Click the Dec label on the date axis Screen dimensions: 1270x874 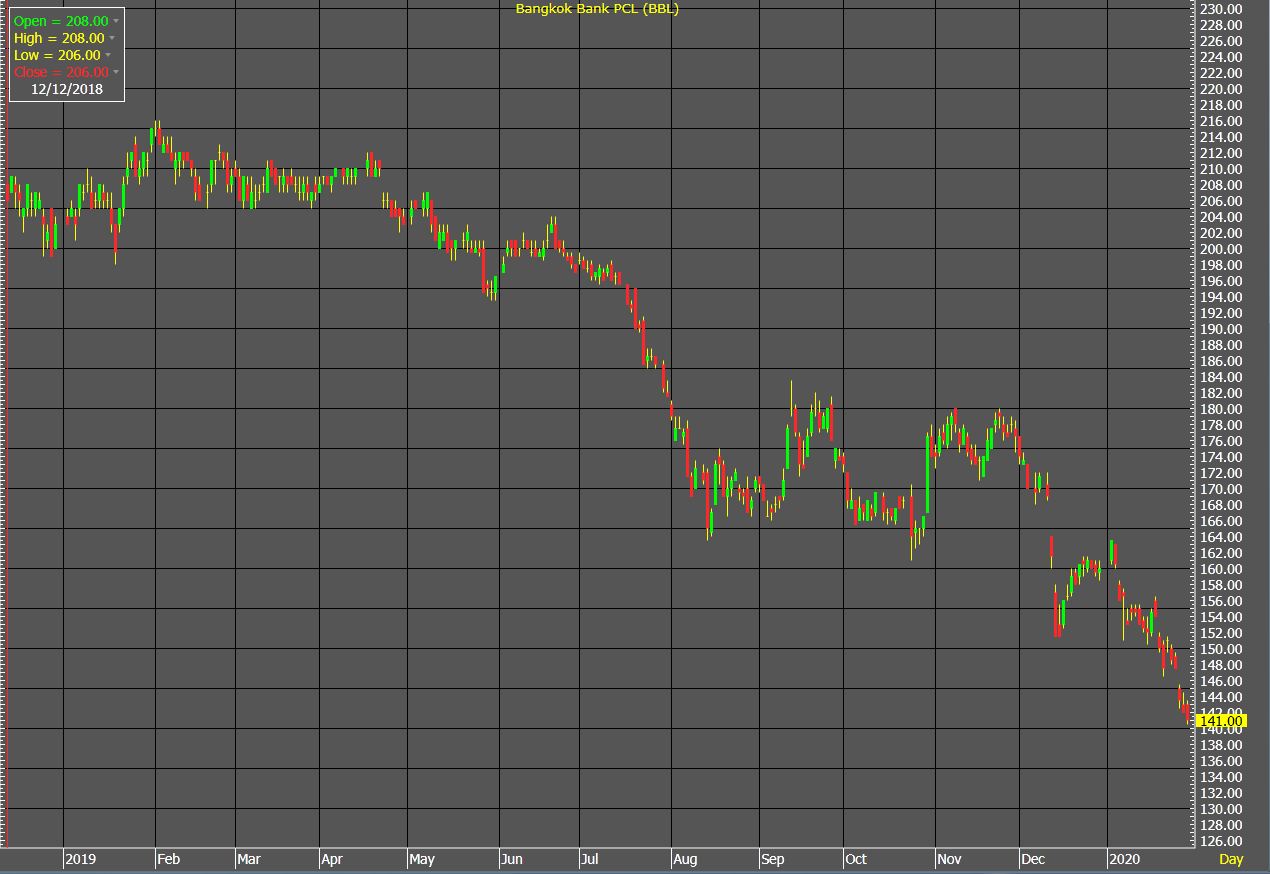pyautogui.click(x=1033, y=859)
